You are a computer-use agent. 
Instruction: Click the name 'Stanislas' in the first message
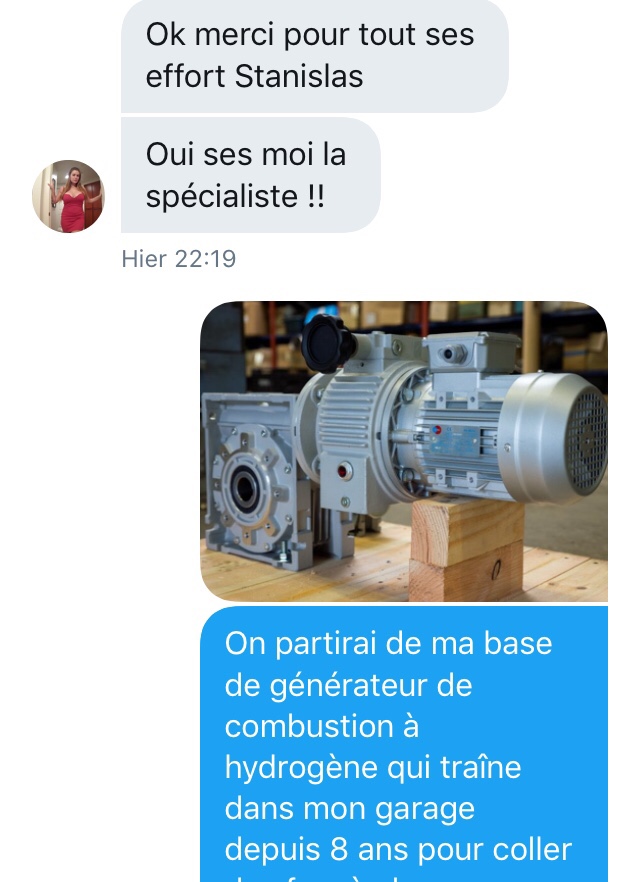click(299, 76)
